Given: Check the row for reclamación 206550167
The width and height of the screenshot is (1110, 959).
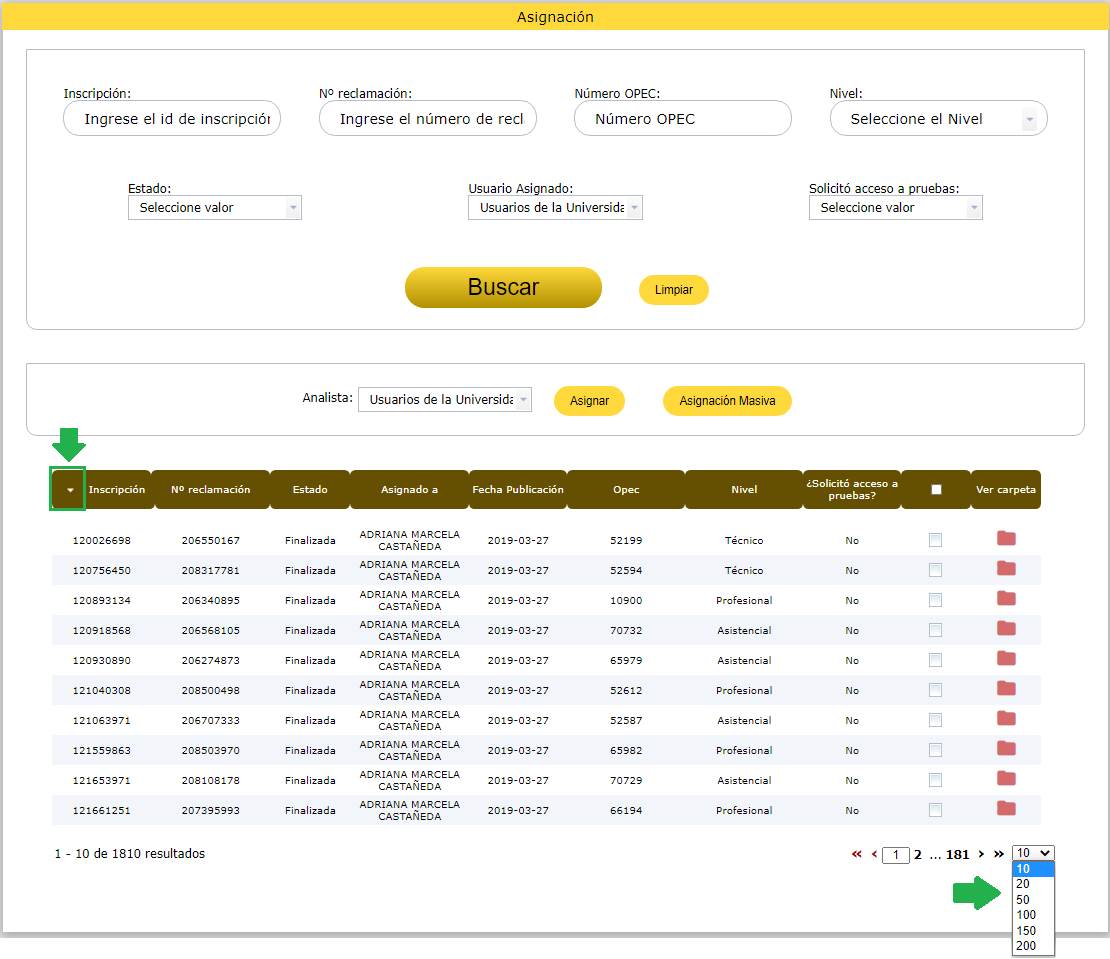Looking at the screenshot, I should (935, 540).
